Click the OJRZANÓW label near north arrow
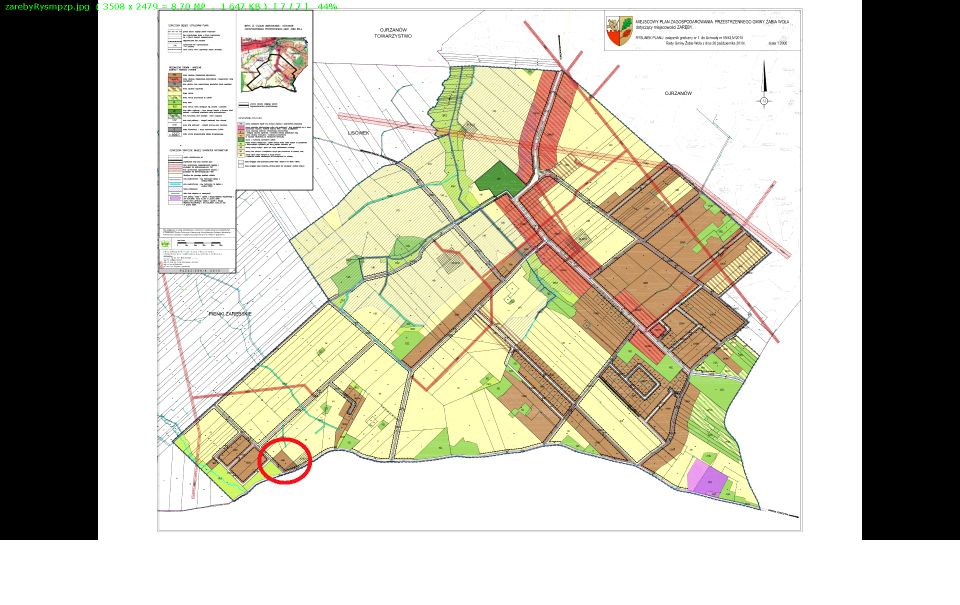This screenshot has width=960, height=605. tap(678, 92)
